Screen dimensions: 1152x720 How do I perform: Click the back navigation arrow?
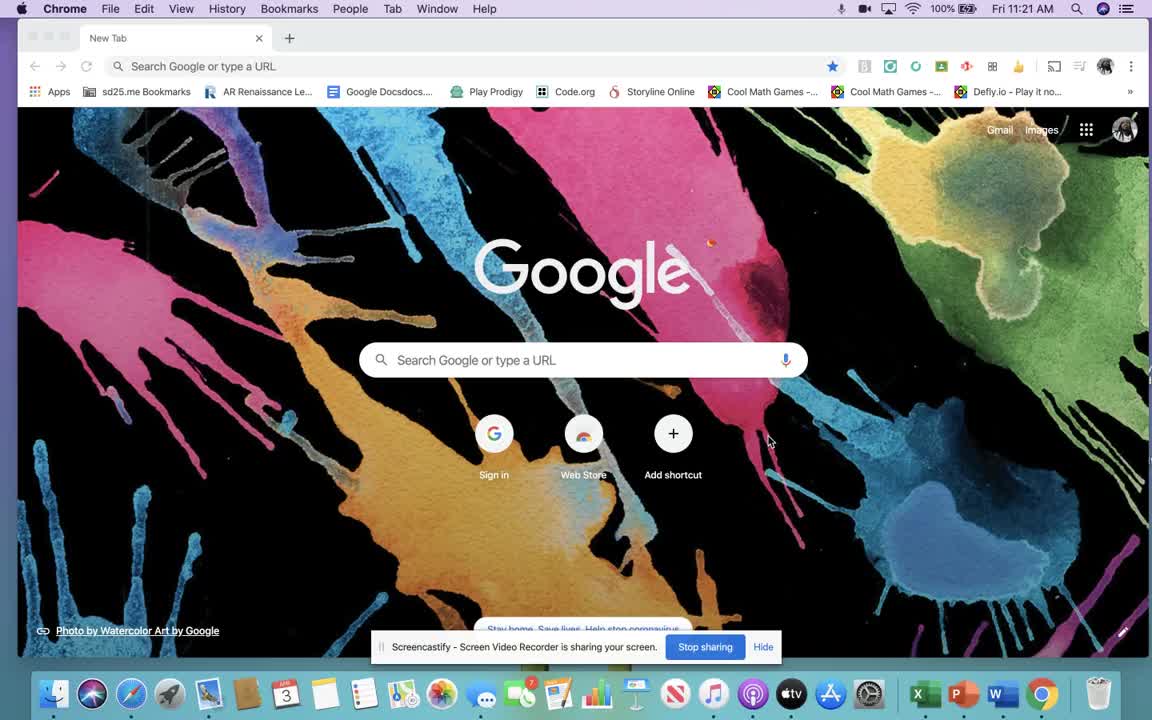[35, 66]
